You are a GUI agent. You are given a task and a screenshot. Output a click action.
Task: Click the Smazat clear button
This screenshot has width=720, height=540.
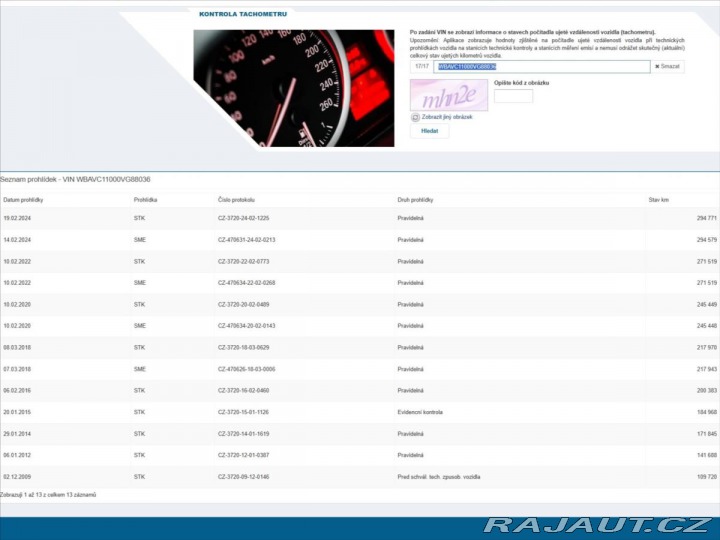click(668, 66)
